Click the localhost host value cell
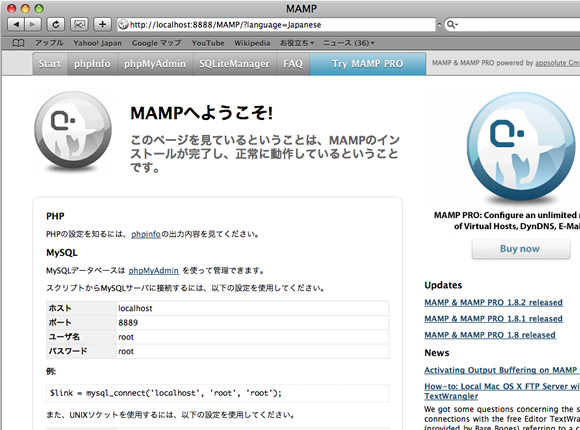The width and height of the screenshot is (580, 430). tap(252, 308)
